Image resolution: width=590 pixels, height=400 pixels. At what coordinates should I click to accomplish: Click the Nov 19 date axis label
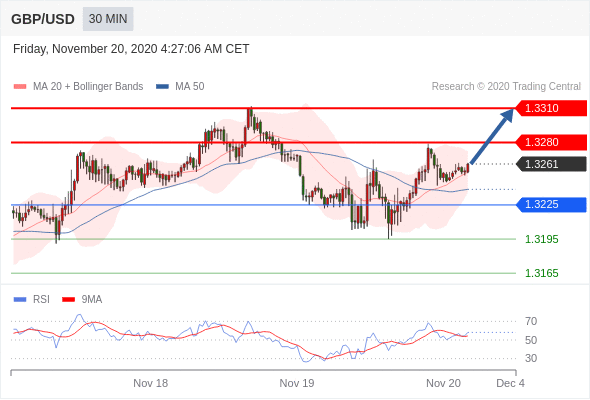point(297,383)
